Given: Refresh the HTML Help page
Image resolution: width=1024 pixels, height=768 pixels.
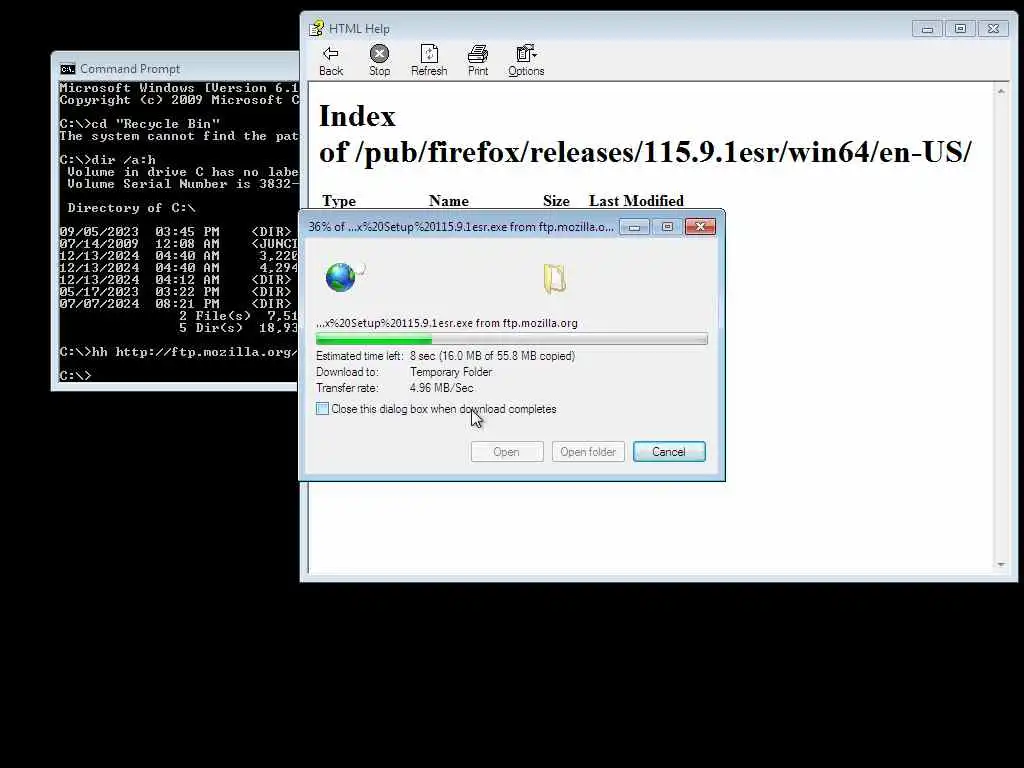Looking at the screenshot, I should tap(429, 61).
